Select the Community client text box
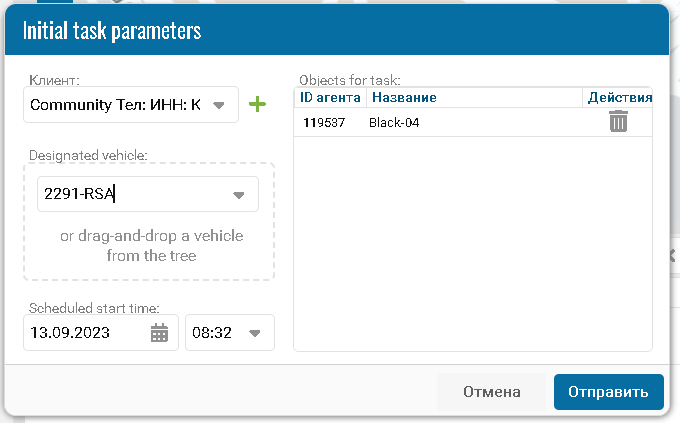Viewport: 680px width, 423px height. point(115,104)
